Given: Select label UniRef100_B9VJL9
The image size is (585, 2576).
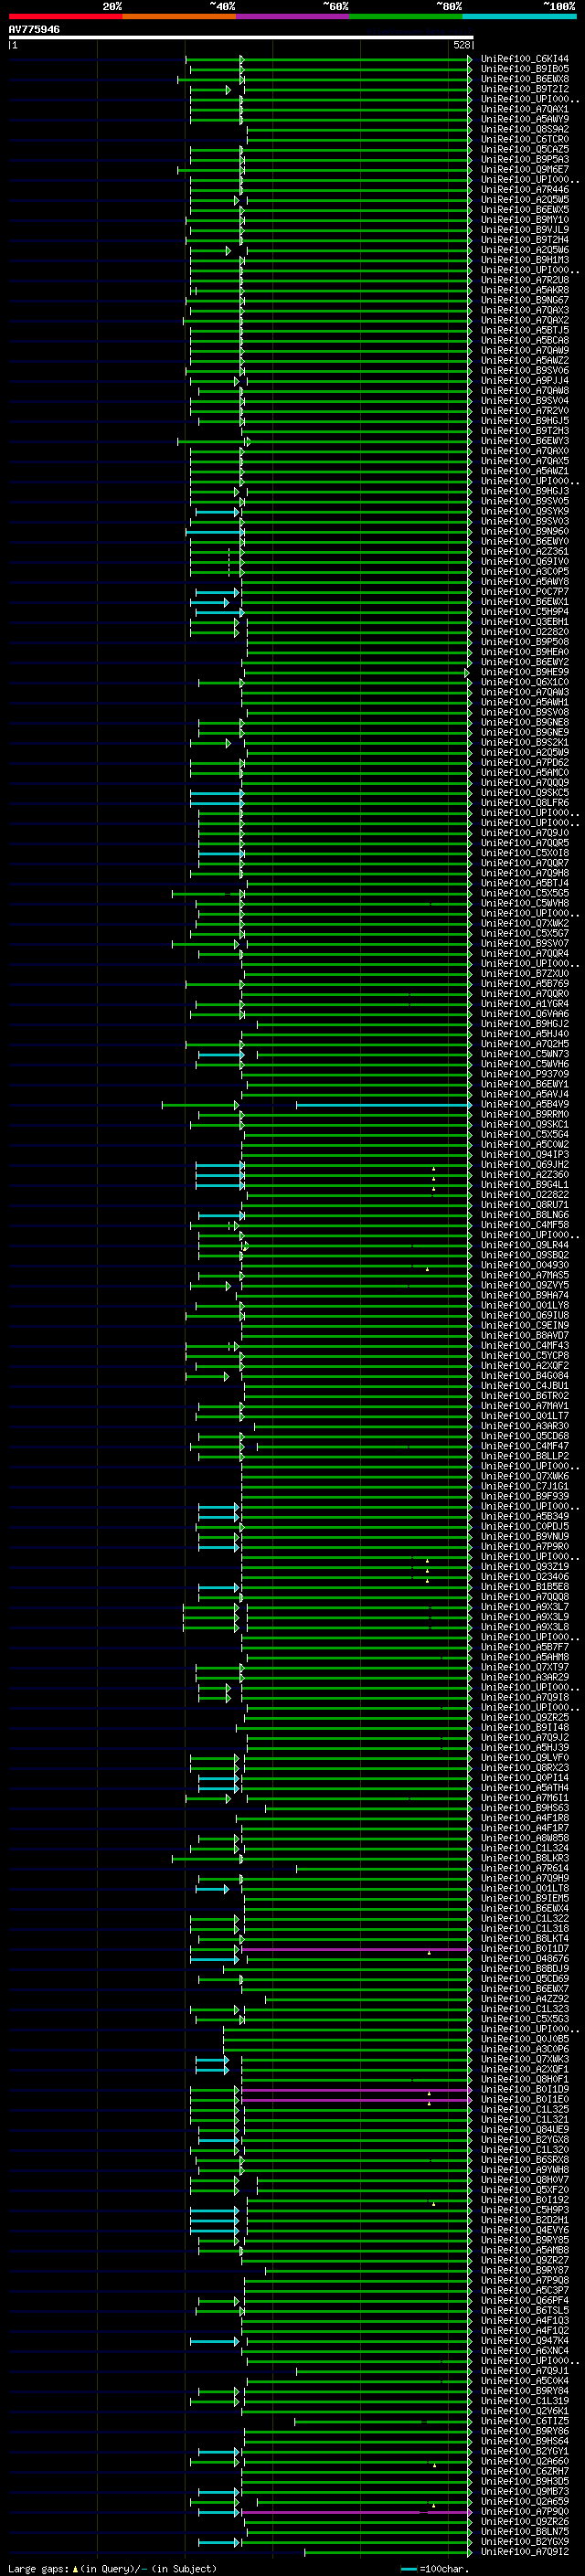Looking at the screenshot, I should point(525,230).
